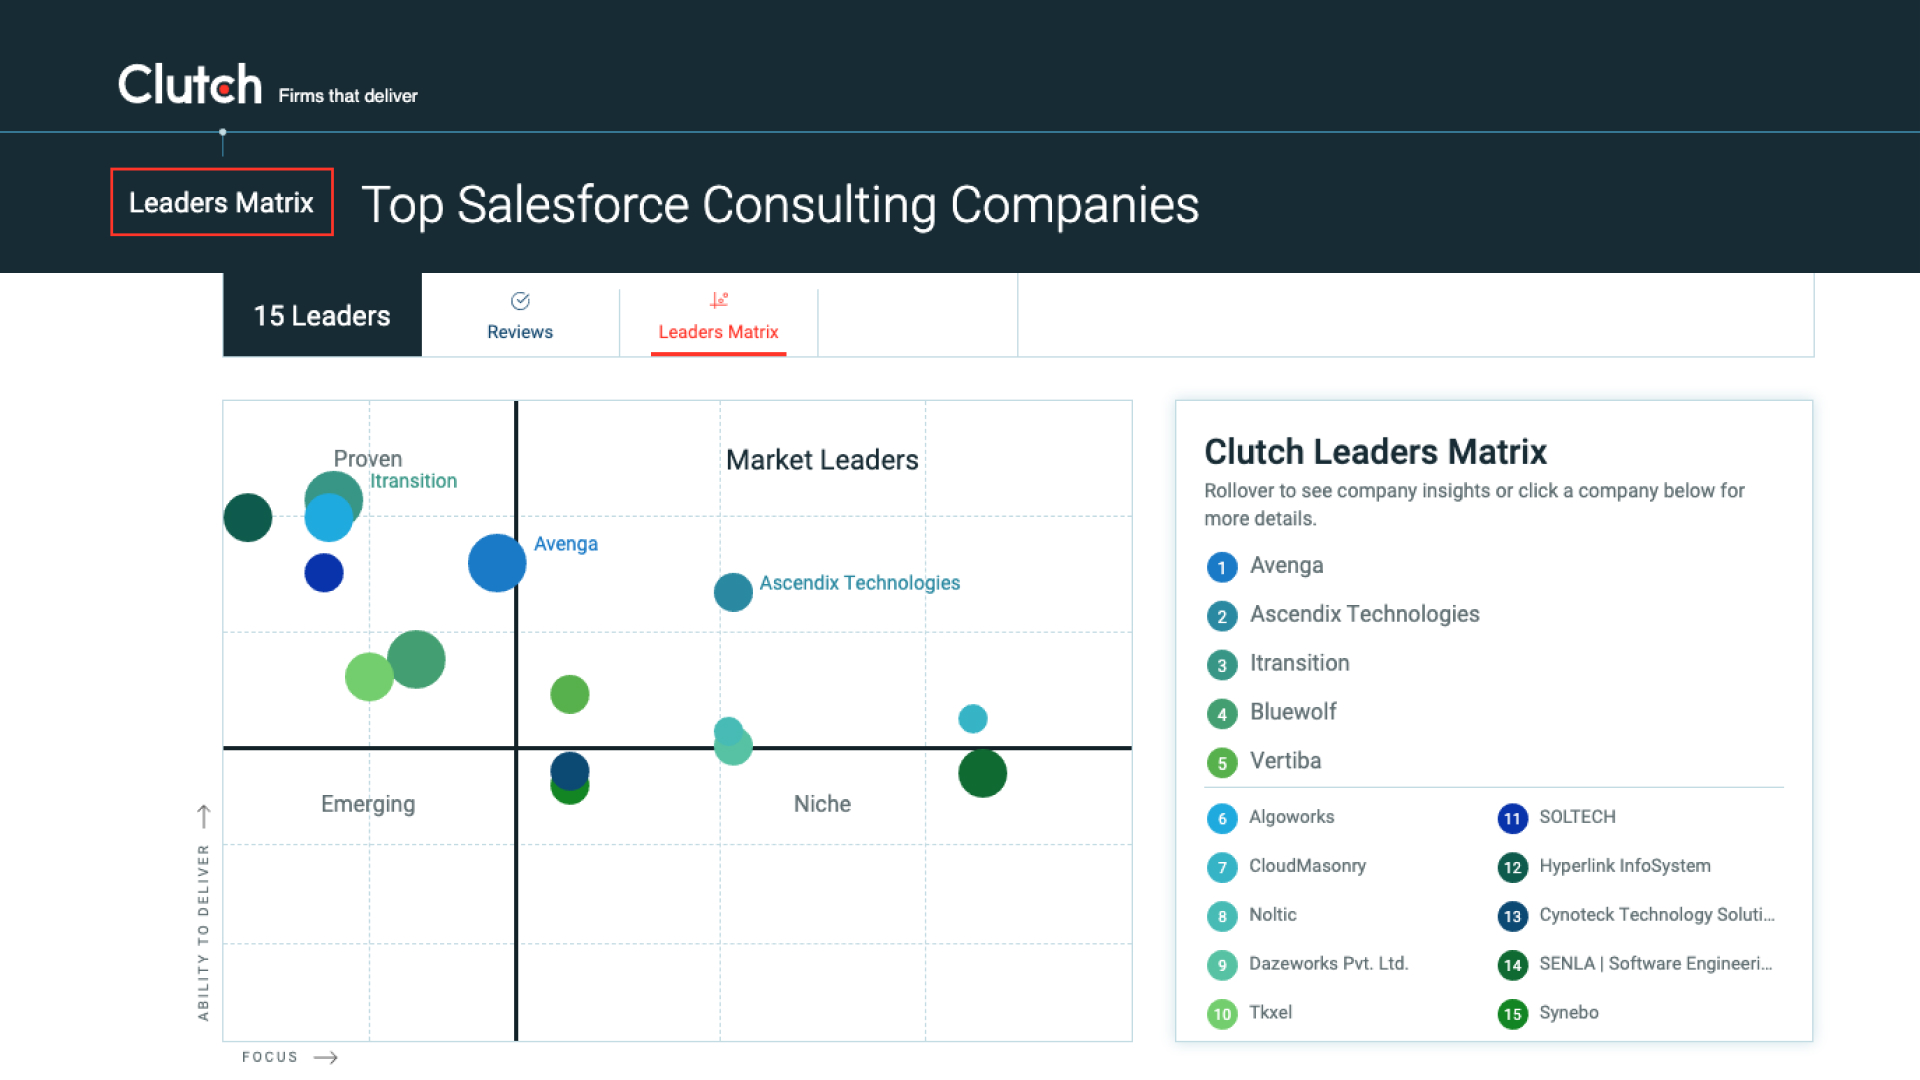Image resolution: width=1920 pixels, height=1080 pixels.
Task: Click the Leaders Matrix red-outlined box
Action: [221, 202]
